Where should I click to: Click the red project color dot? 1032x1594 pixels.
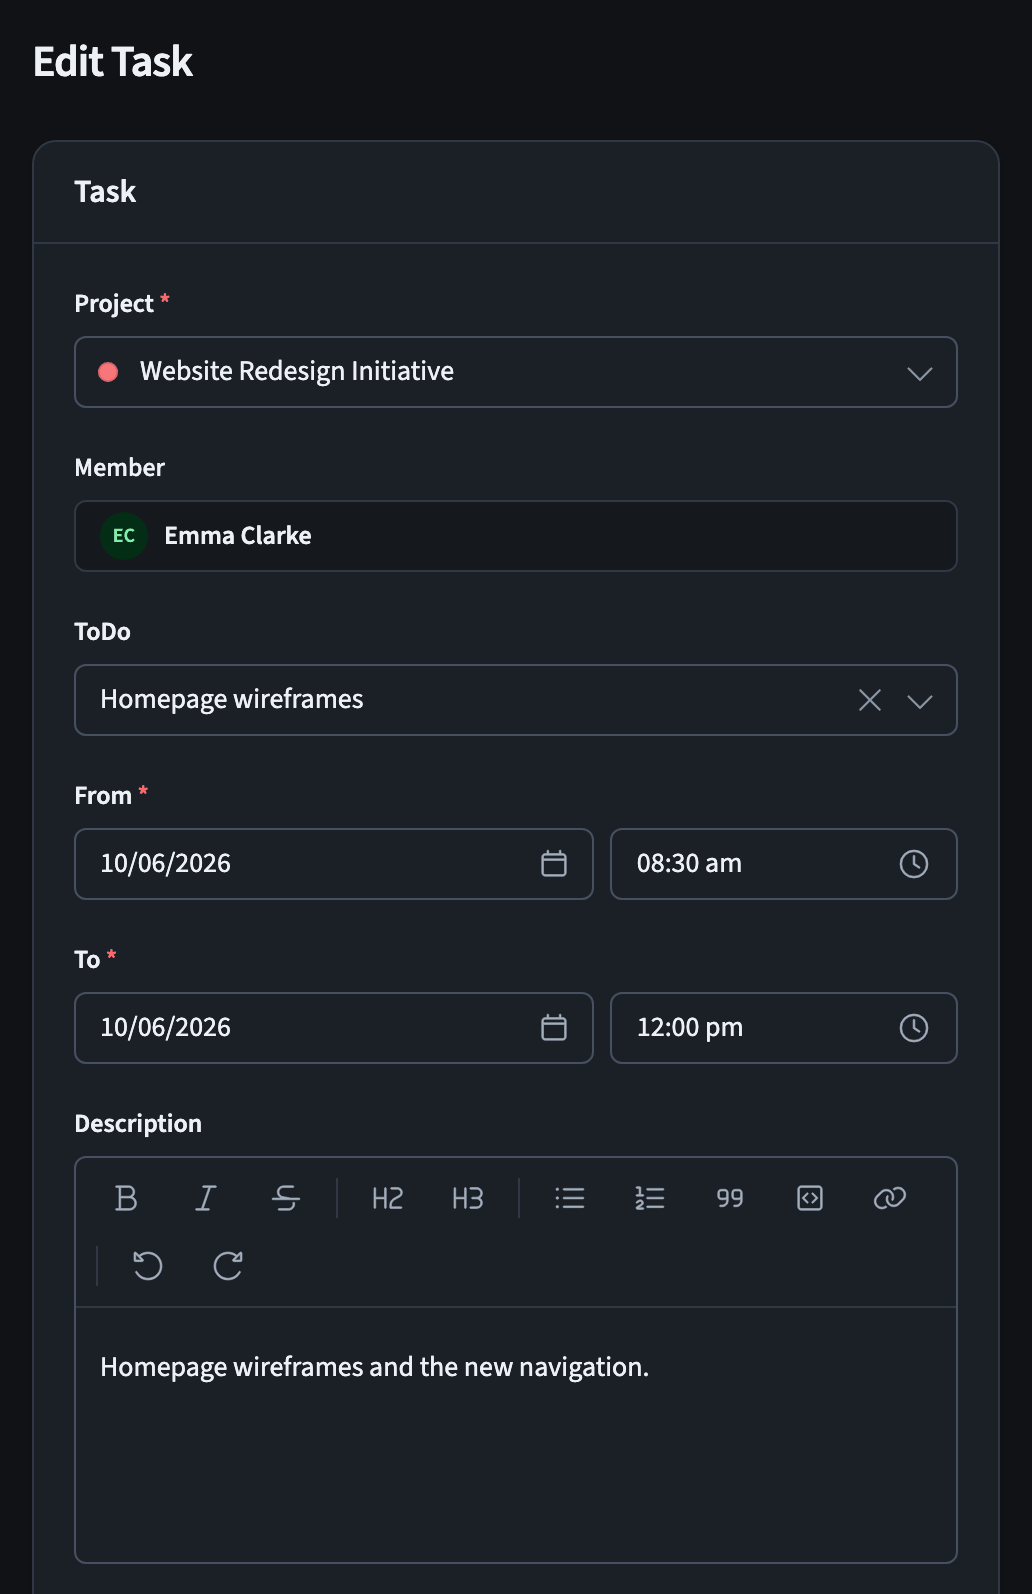pyautogui.click(x=108, y=372)
